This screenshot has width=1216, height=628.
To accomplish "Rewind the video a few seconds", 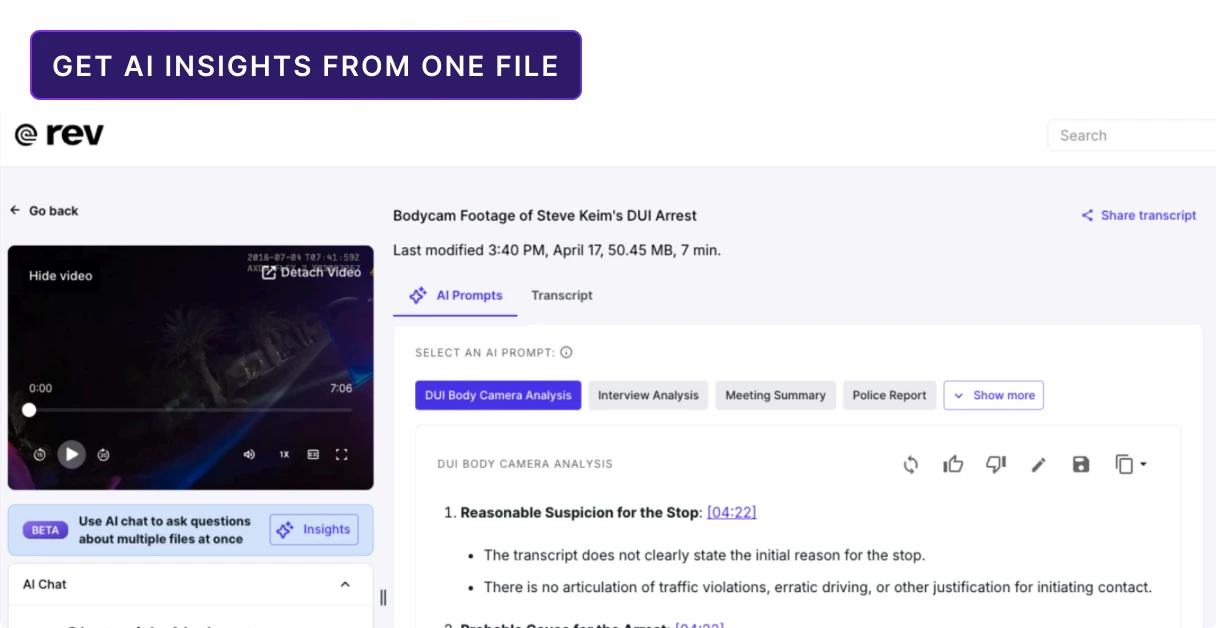I will pos(39,454).
